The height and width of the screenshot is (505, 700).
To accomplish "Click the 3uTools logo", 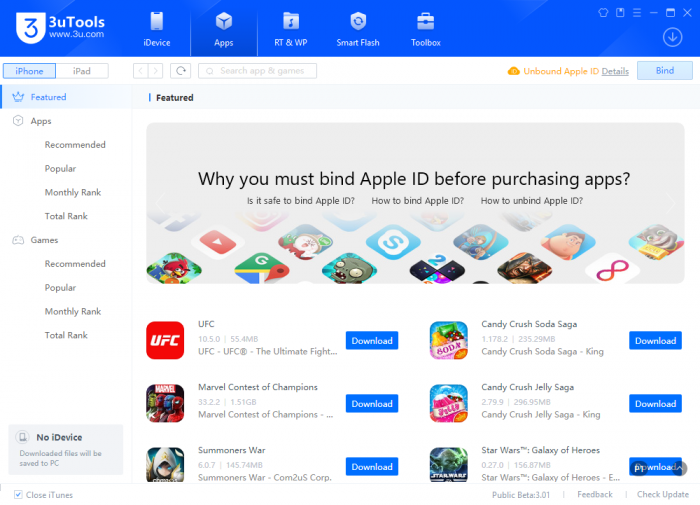I will click(60, 28).
